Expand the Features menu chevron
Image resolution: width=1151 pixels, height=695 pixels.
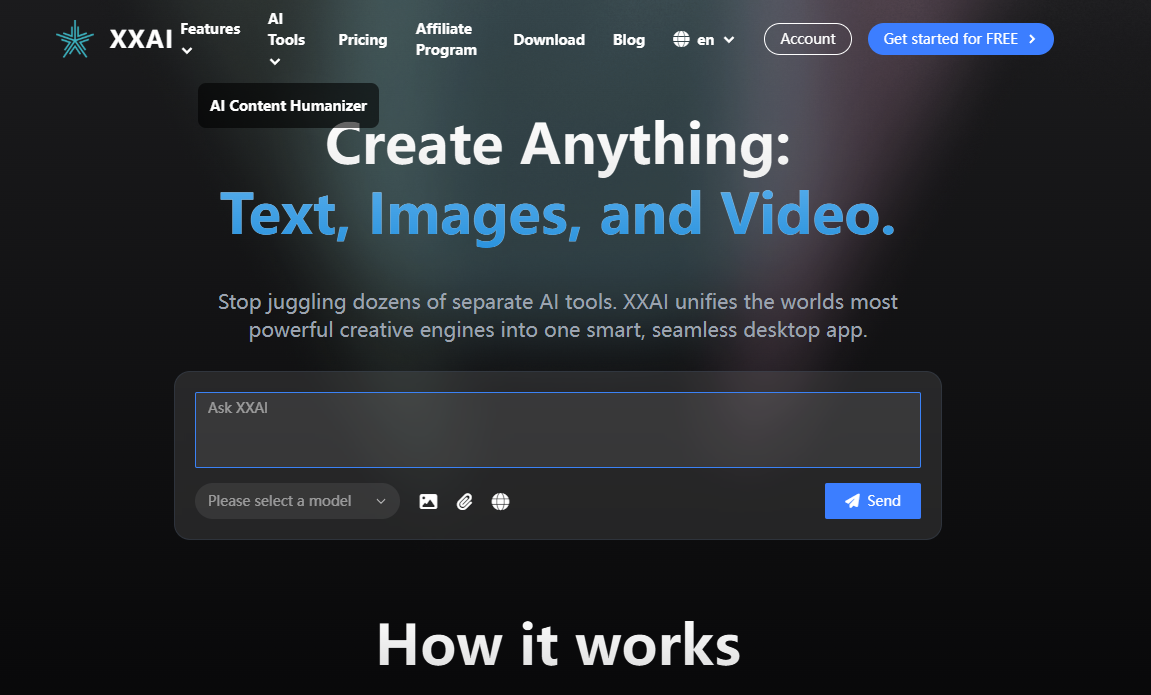pyautogui.click(x=185, y=51)
